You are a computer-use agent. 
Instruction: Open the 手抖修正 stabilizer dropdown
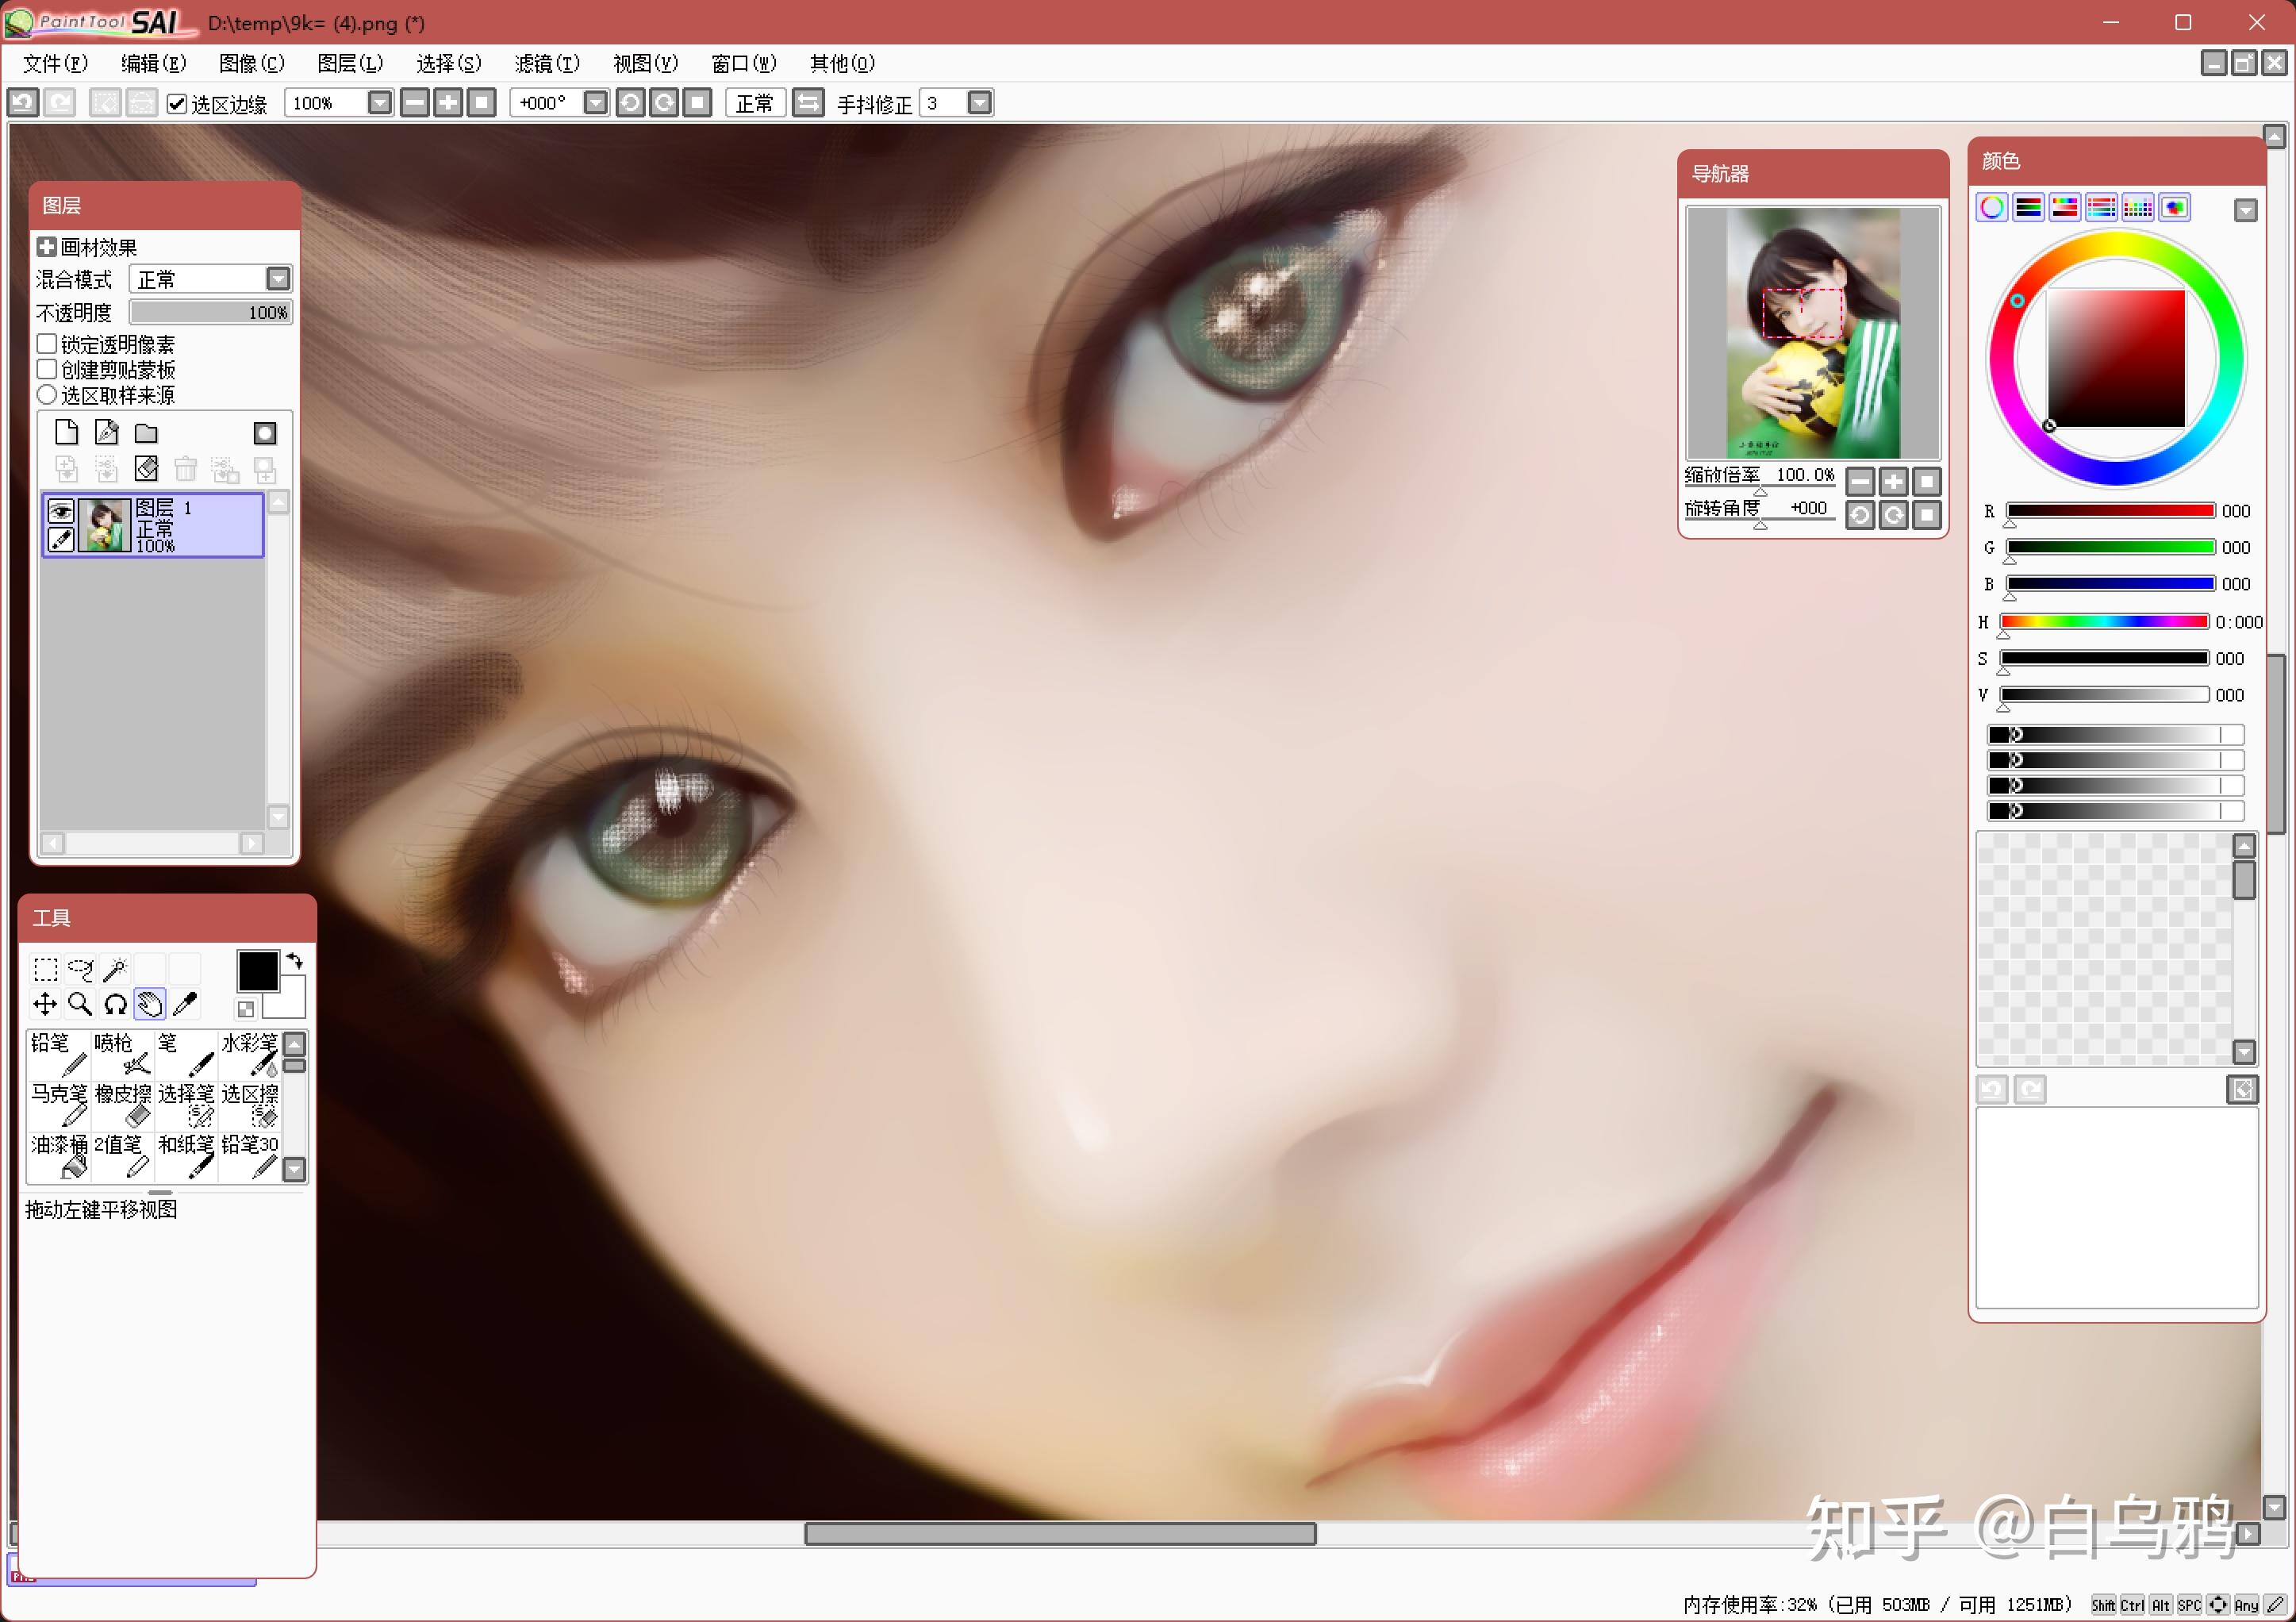(x=980, y=102)
